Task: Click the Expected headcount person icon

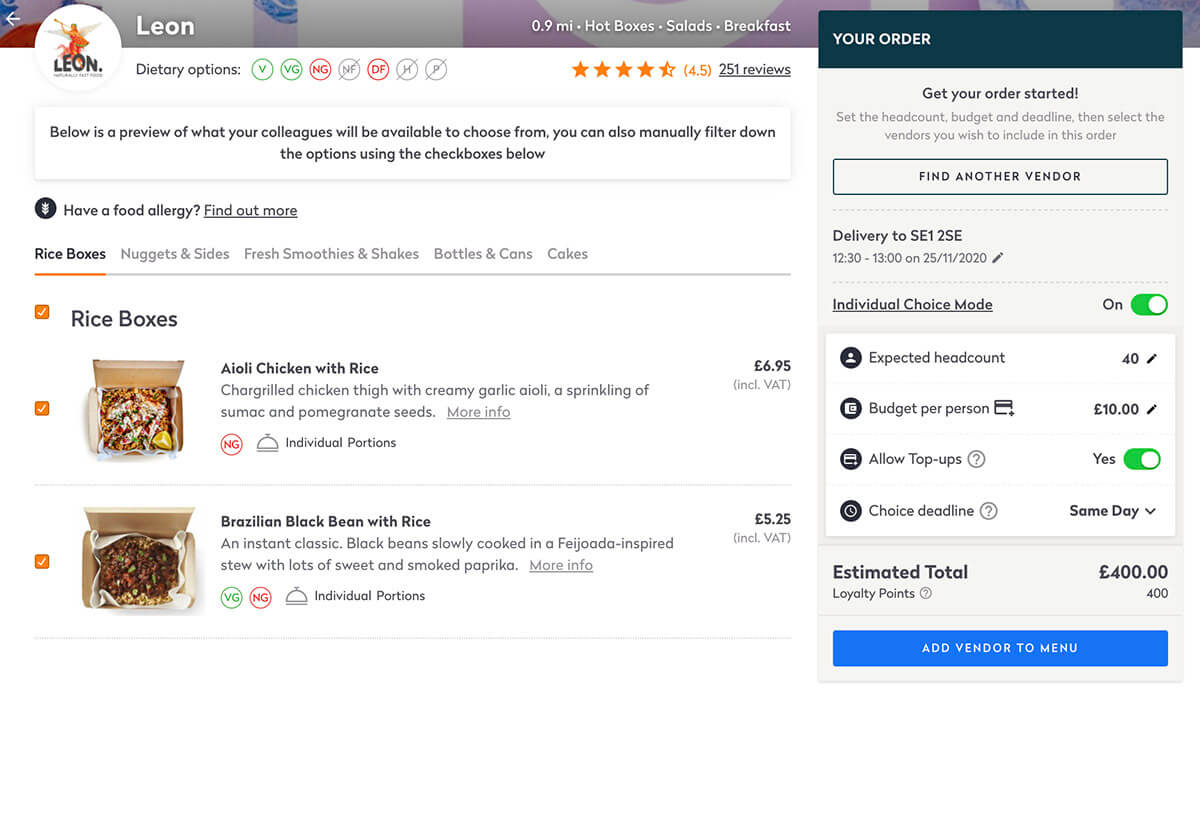Action: coord(851,358)
